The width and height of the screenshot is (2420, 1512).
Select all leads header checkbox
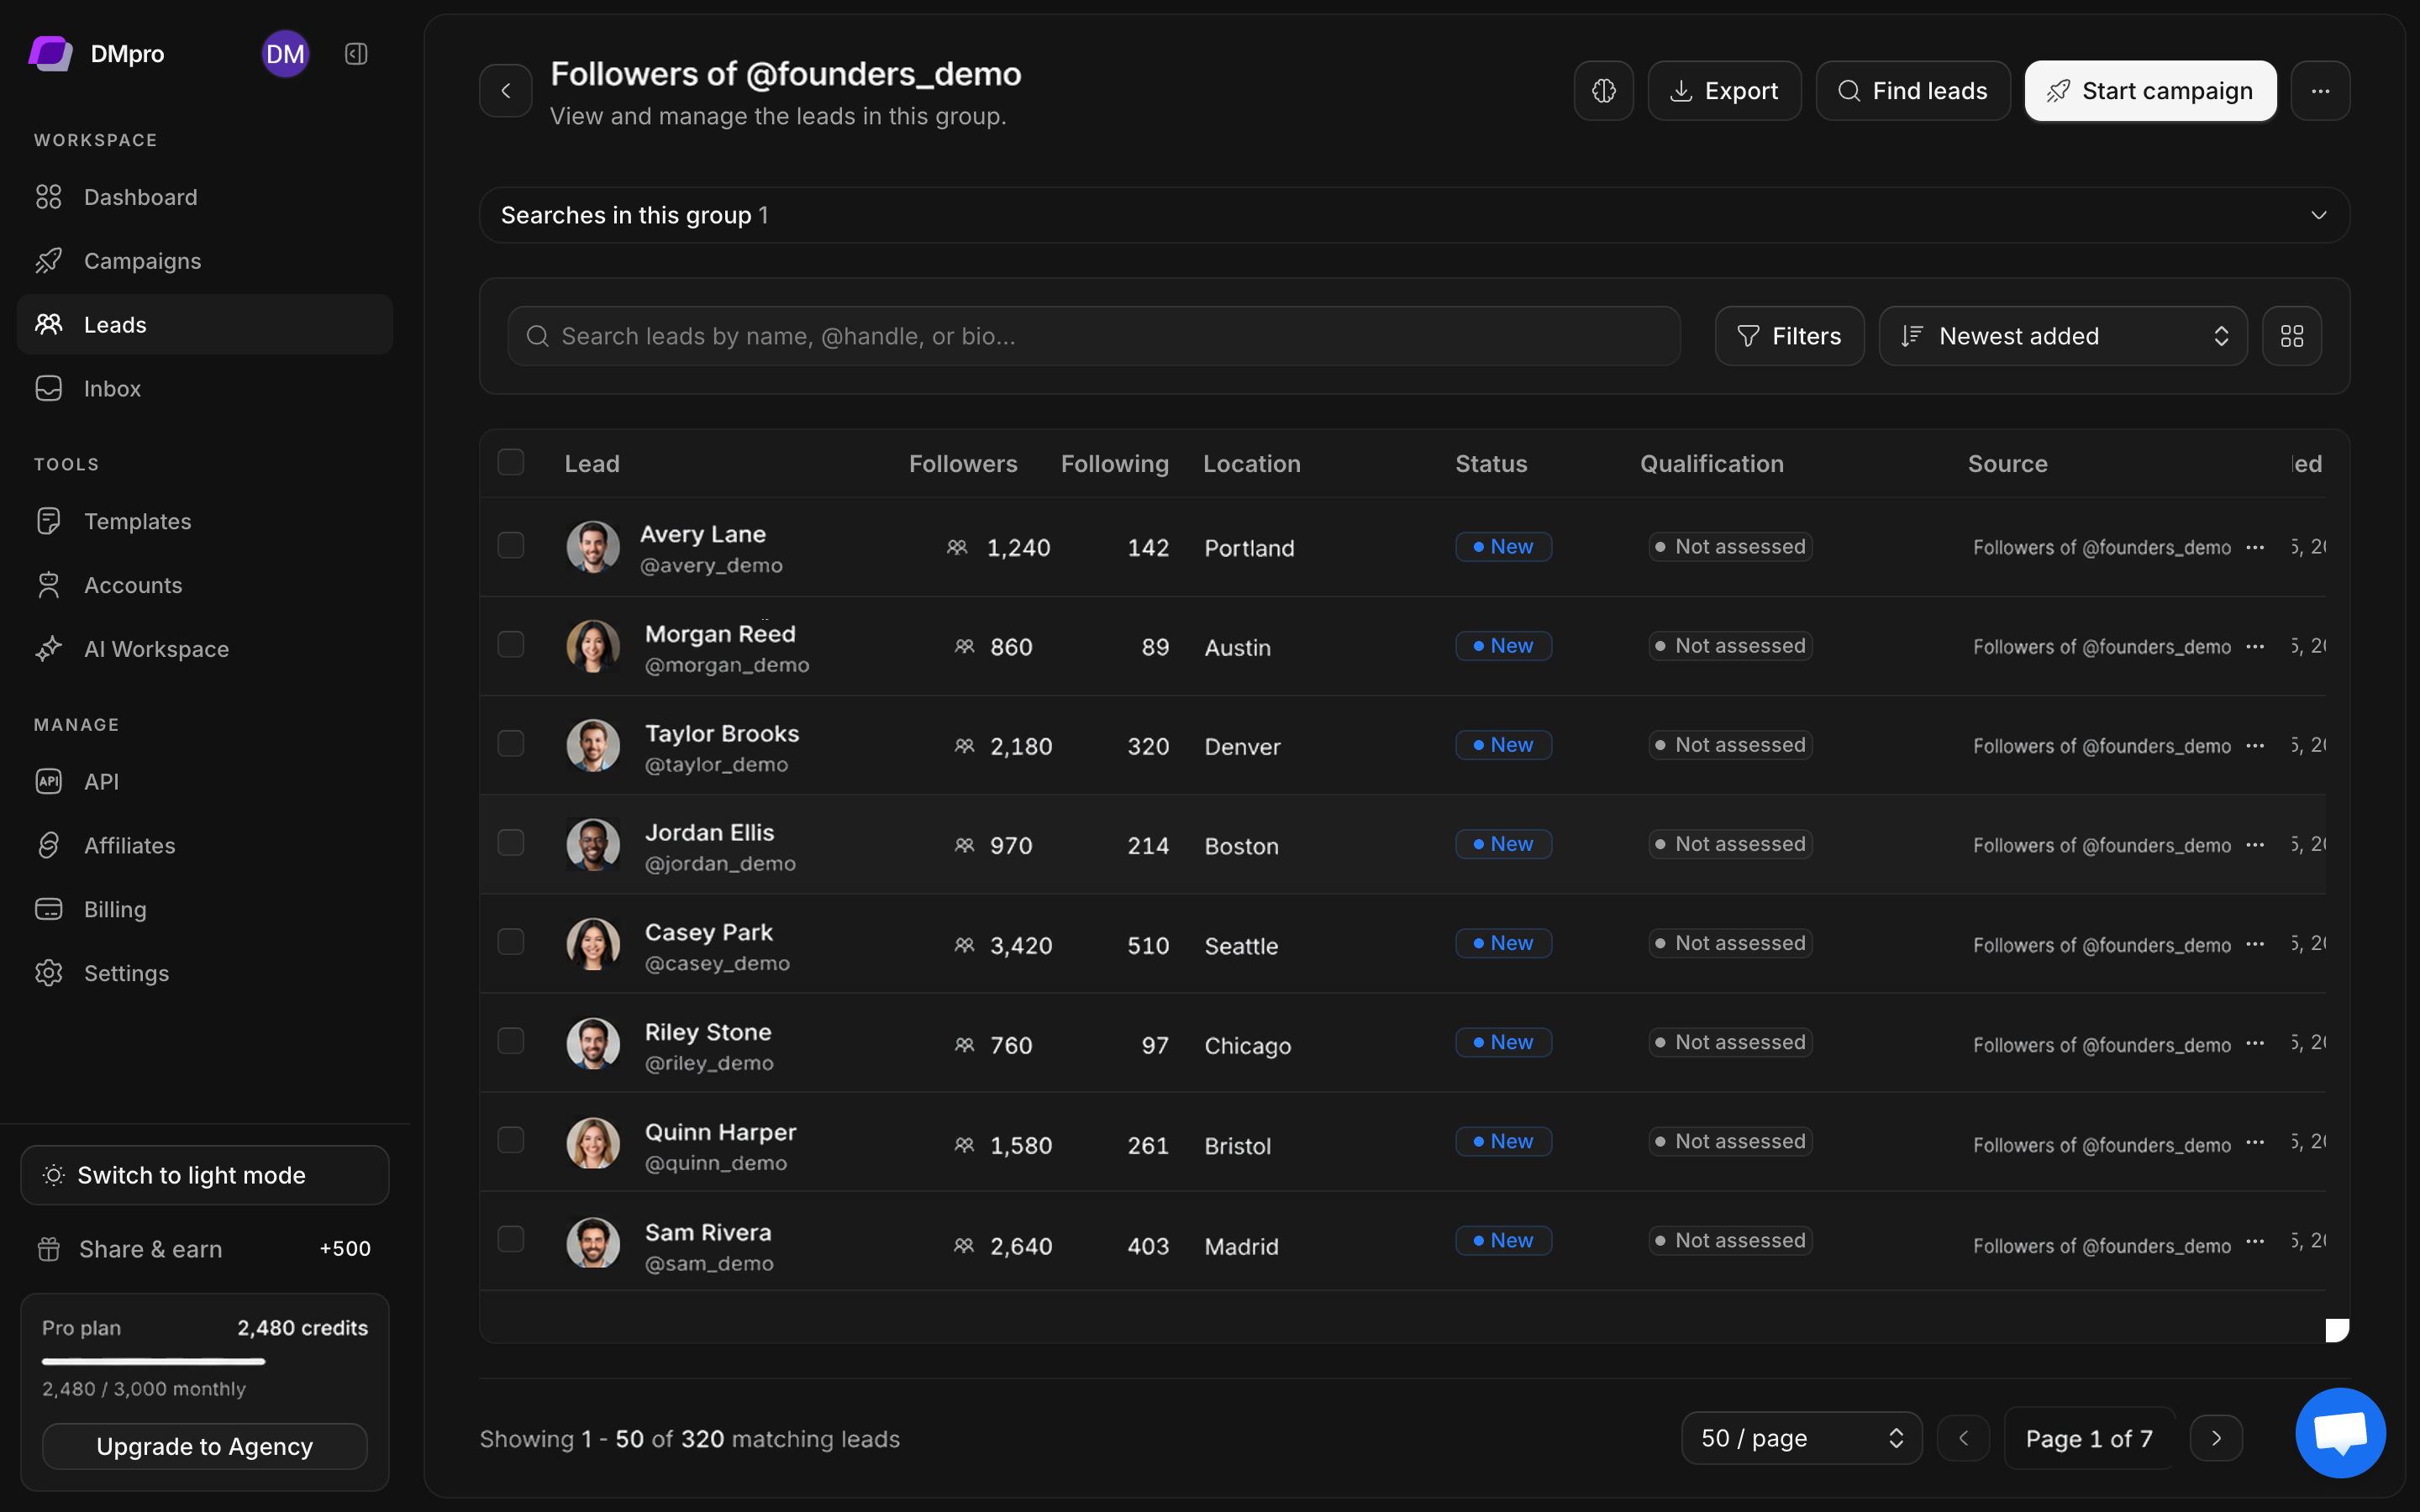pos(511,462)
